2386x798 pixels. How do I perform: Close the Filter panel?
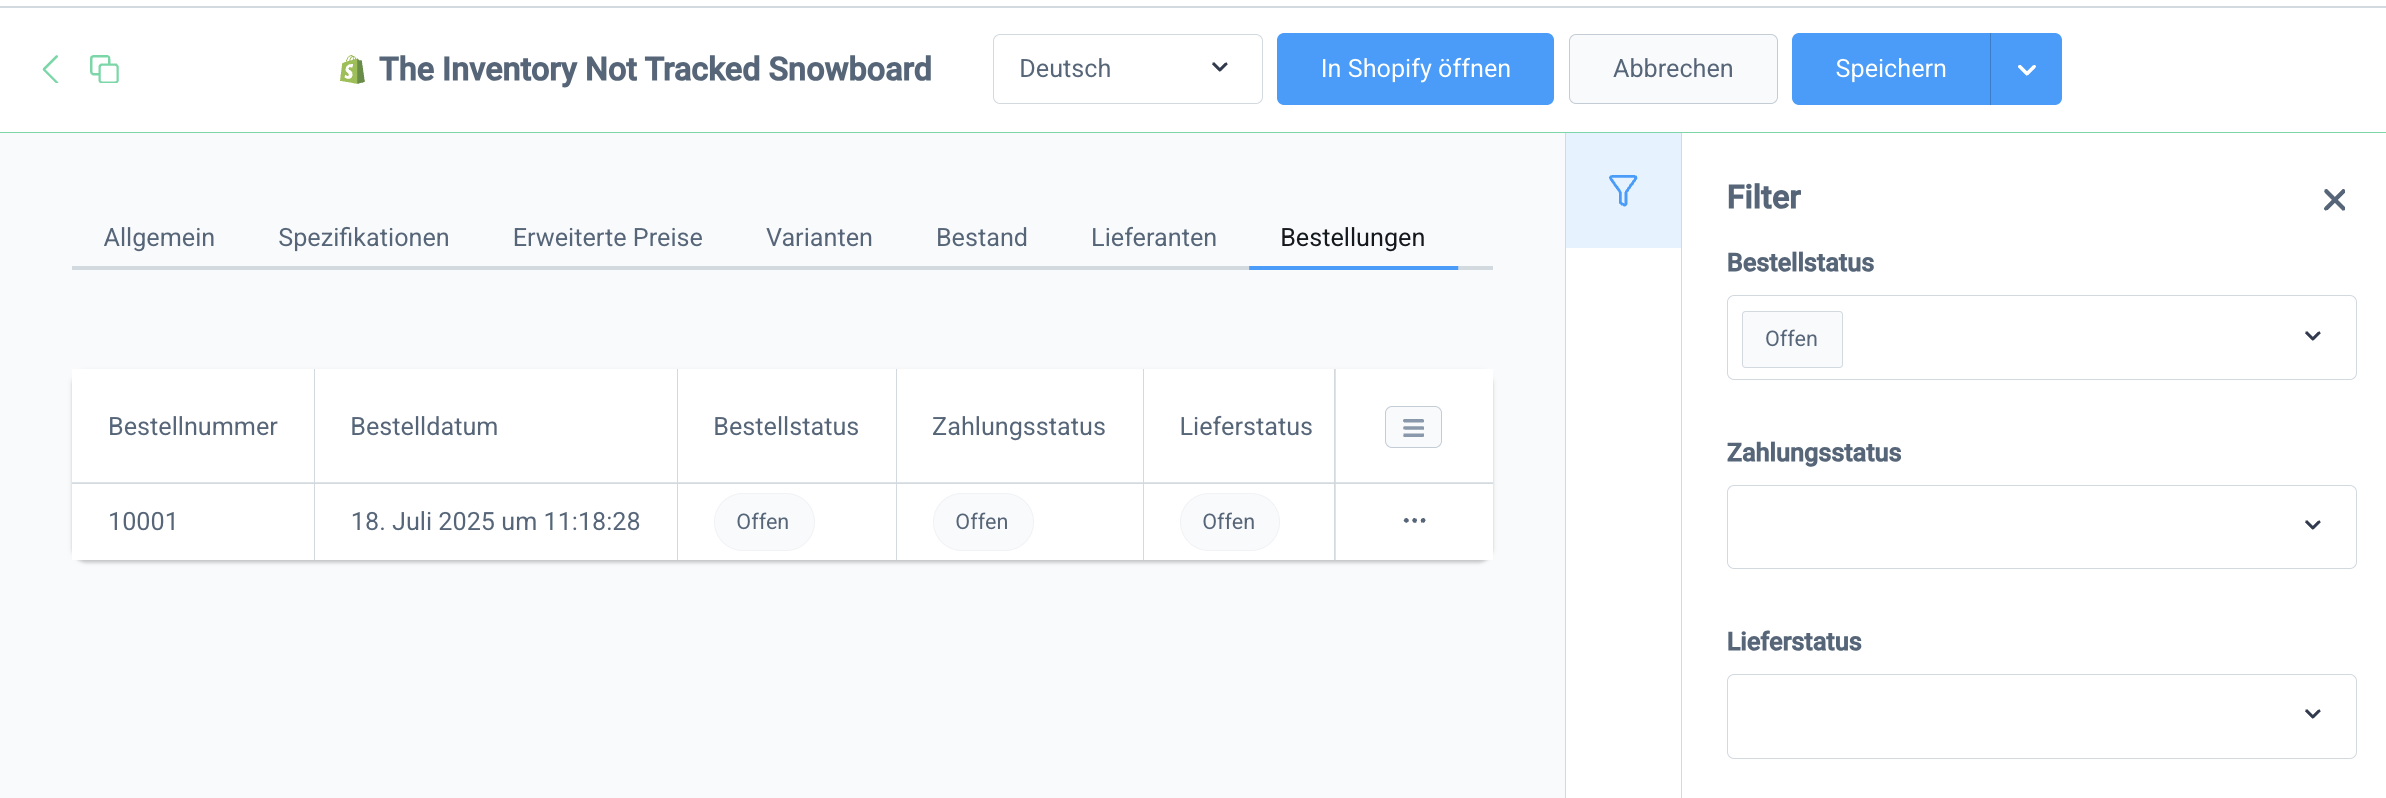pyautogui.click(x=2334, y=200)
